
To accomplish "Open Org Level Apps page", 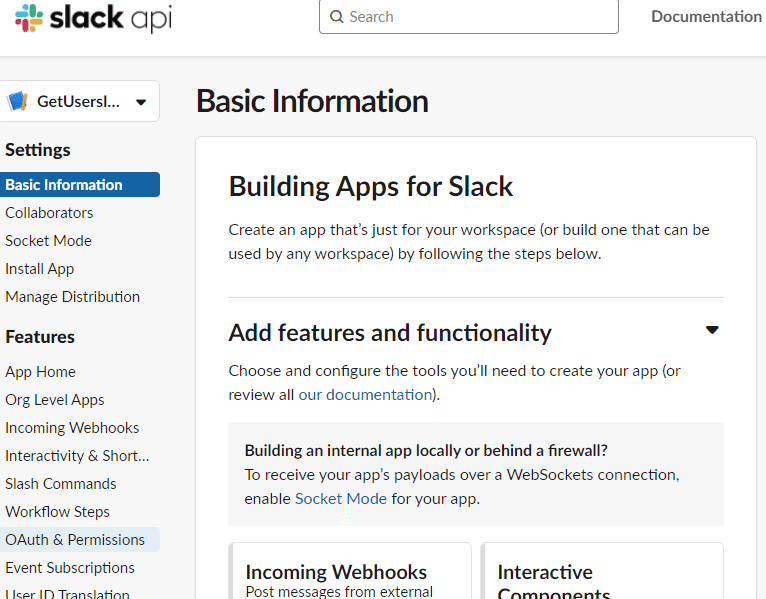I will [x=55, y=400].
